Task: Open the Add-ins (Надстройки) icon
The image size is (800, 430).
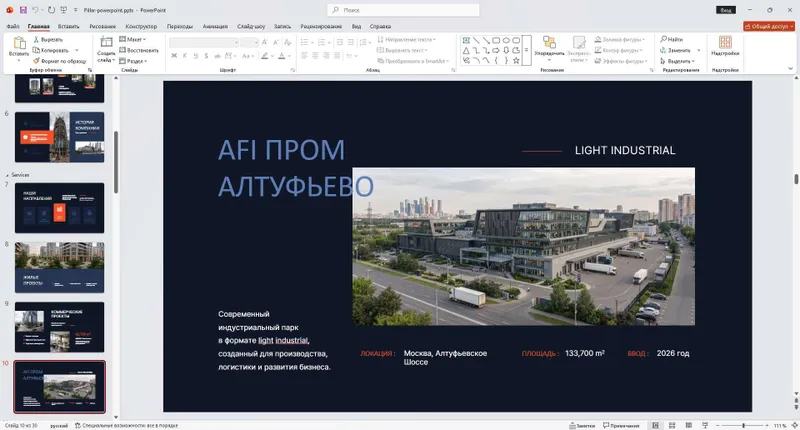Action: tap(725, 42)
